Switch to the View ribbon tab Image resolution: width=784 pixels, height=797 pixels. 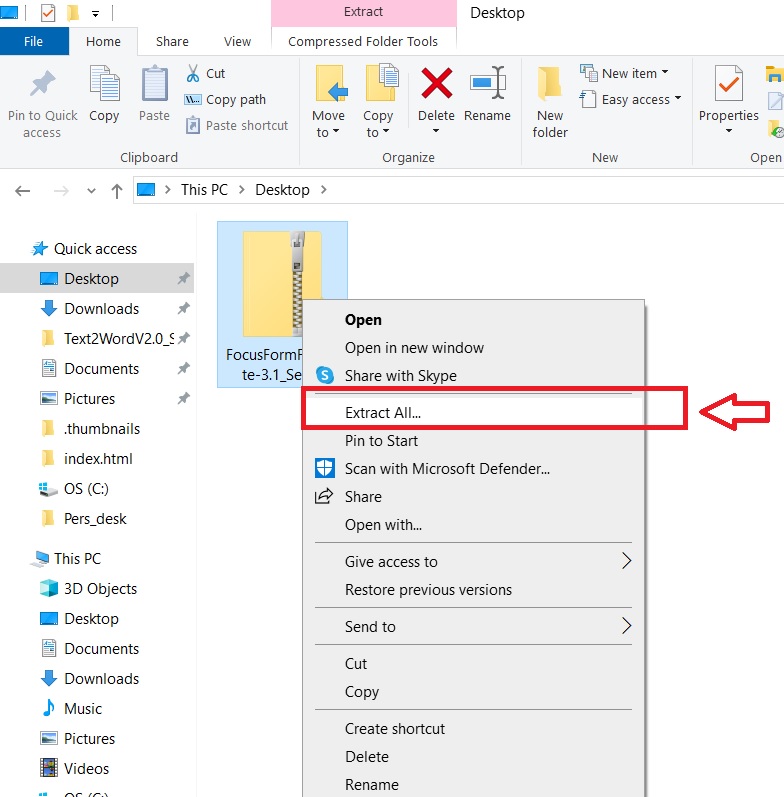[x=237, y=42]
